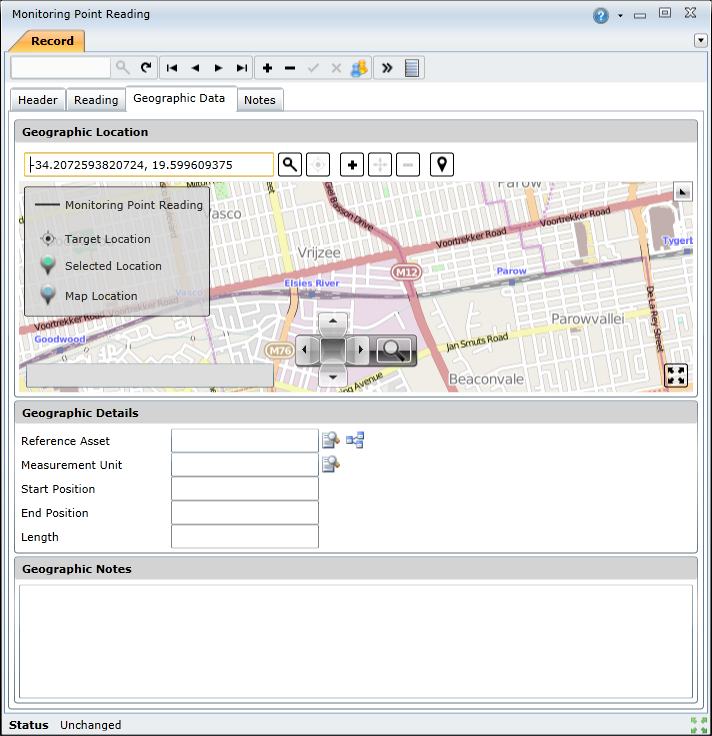This screenshot has width=712, height=736.
Task: Click the cancel X icon in toolbar
Action: pos(336,68)
